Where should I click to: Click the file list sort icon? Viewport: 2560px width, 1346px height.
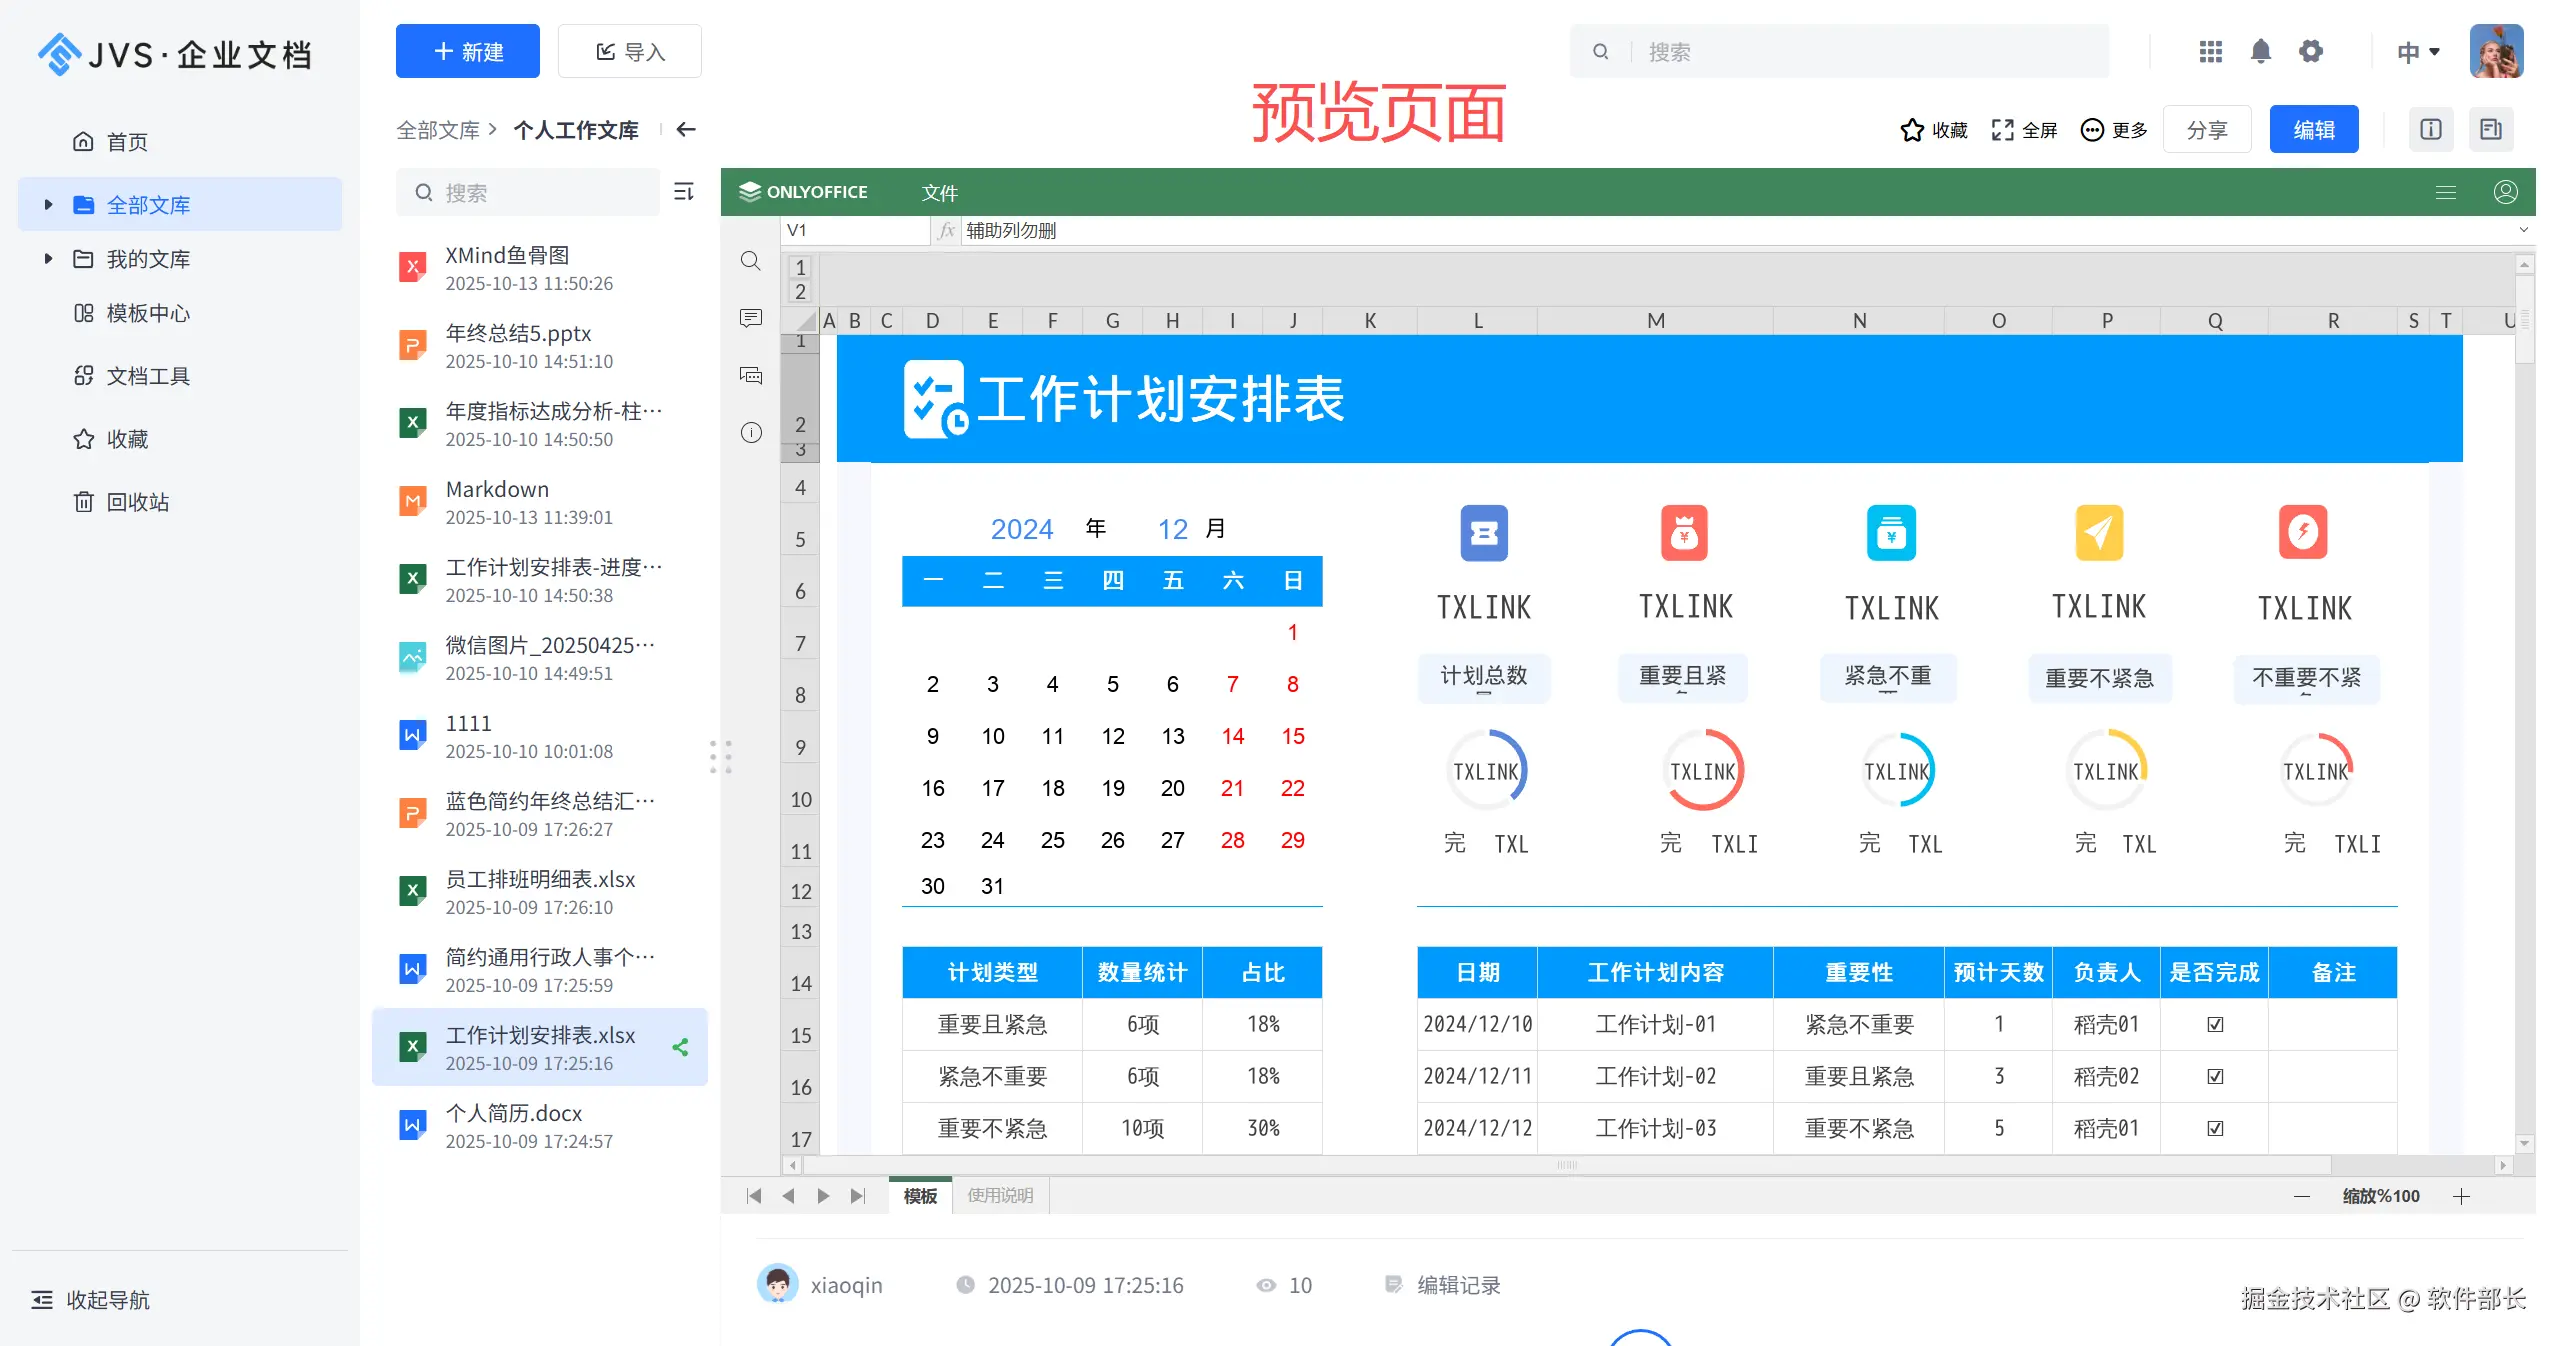click(x=684, y=191)
